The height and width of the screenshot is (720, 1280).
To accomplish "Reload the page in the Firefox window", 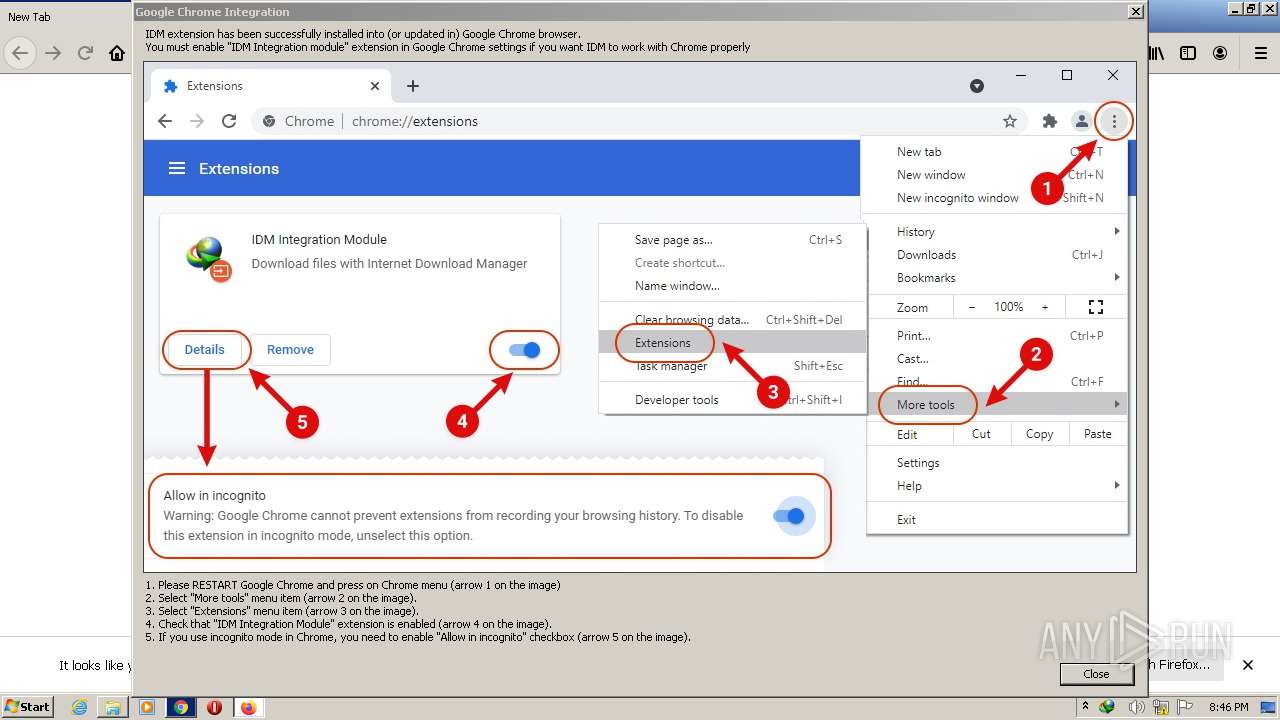I will click(85, 53).
